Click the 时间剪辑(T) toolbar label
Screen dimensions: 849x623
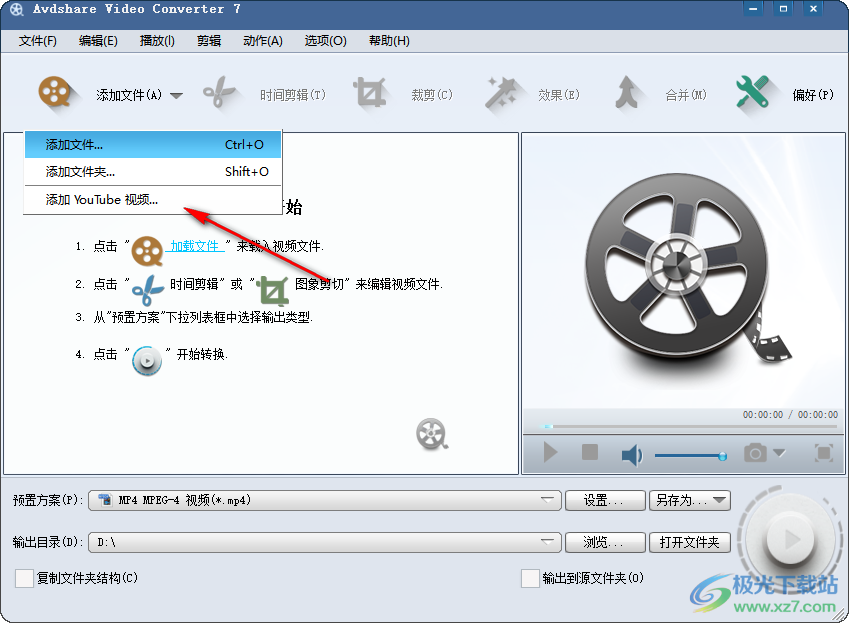(x=293, y=95)
